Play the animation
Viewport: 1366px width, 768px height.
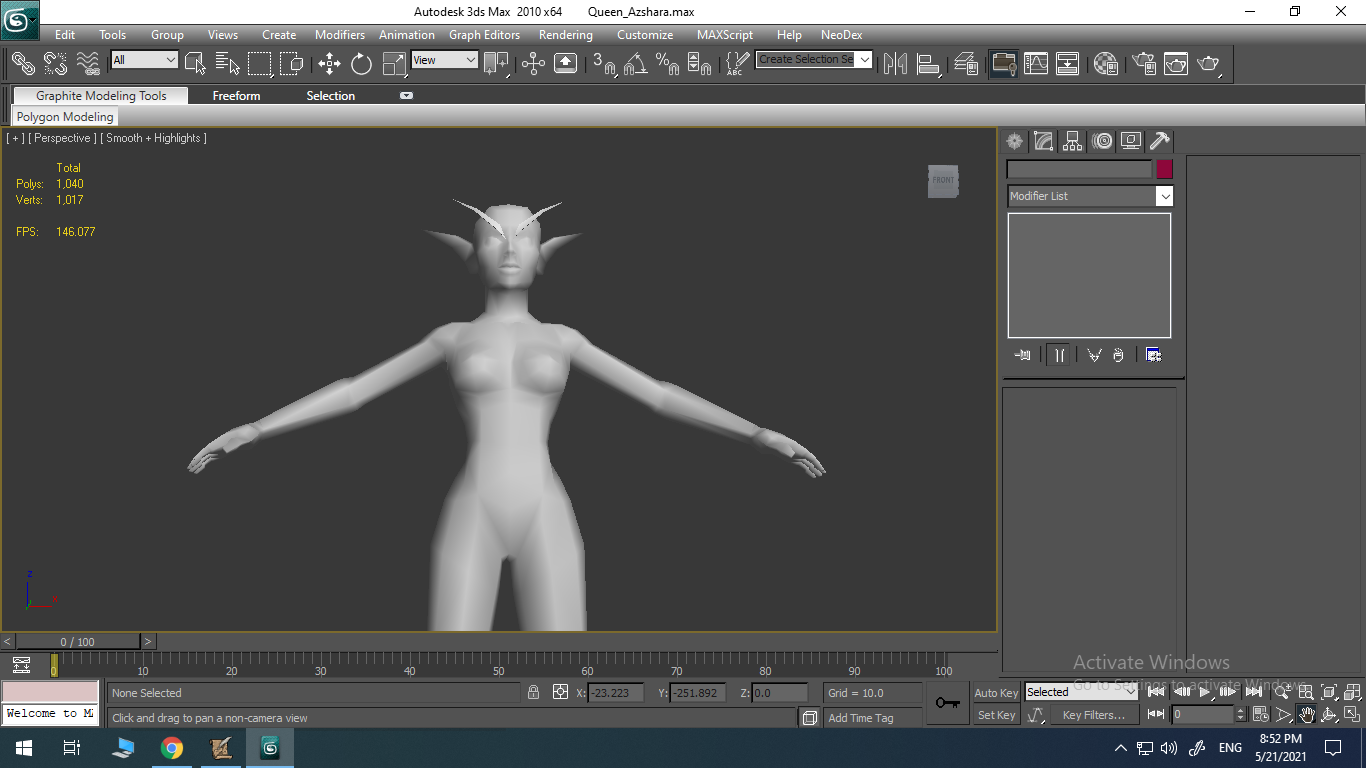coord(1205,692)
